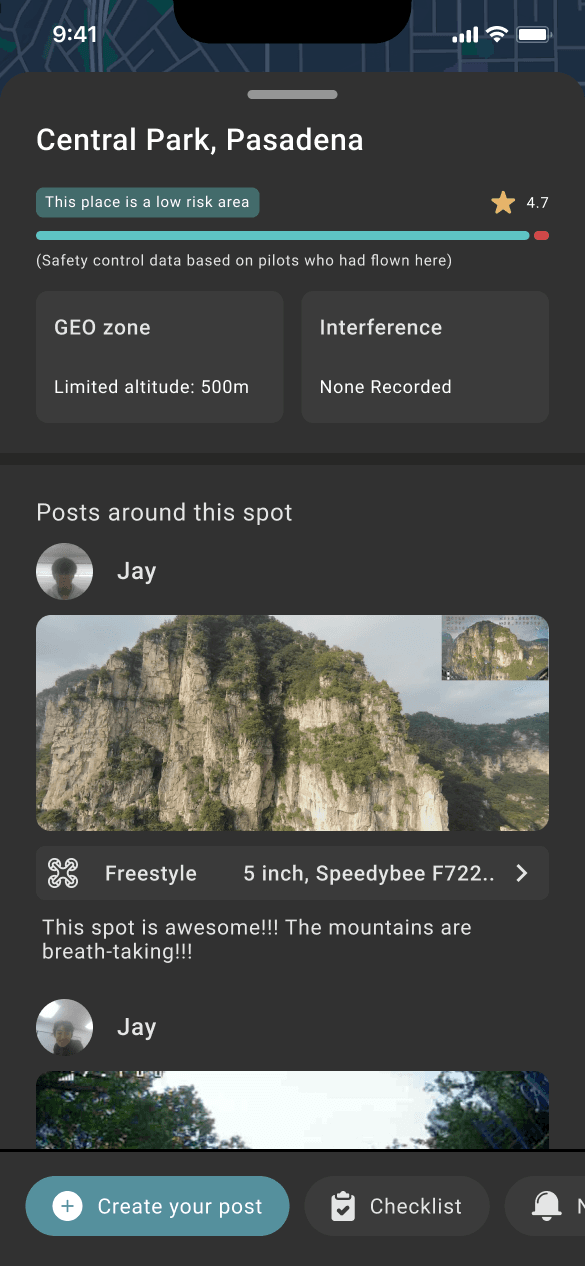Tap the teal safety level progress bar
585x1266 pixels.
point(283,236)
